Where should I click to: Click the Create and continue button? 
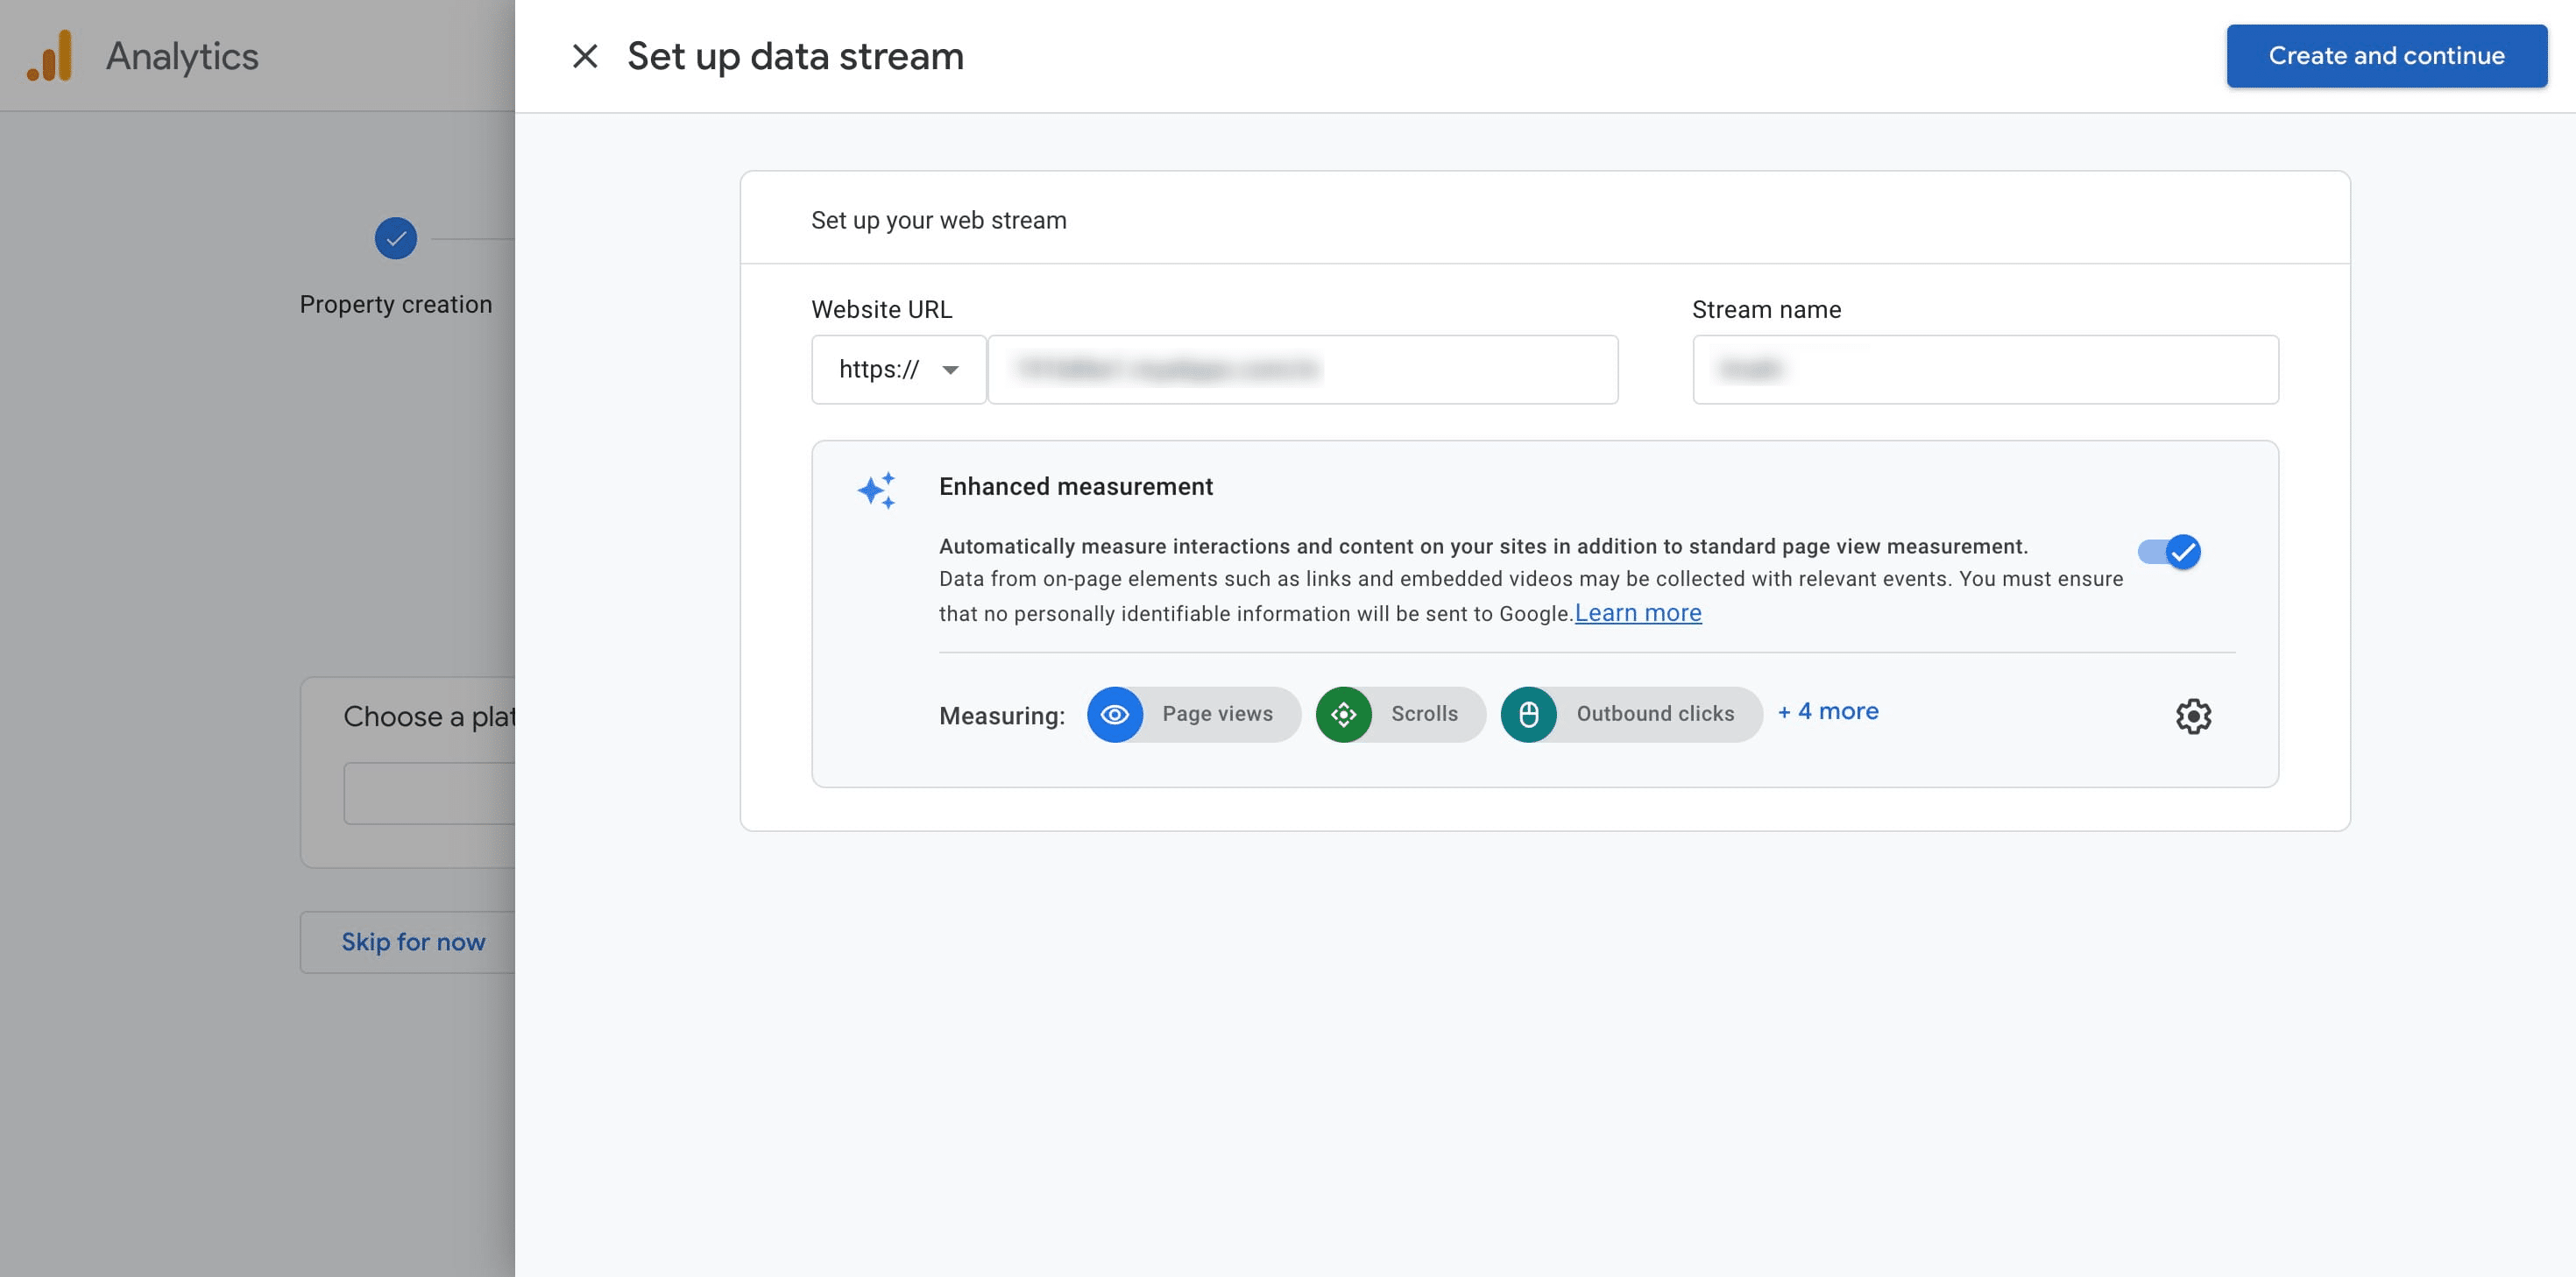click(x=2386, y=55)
